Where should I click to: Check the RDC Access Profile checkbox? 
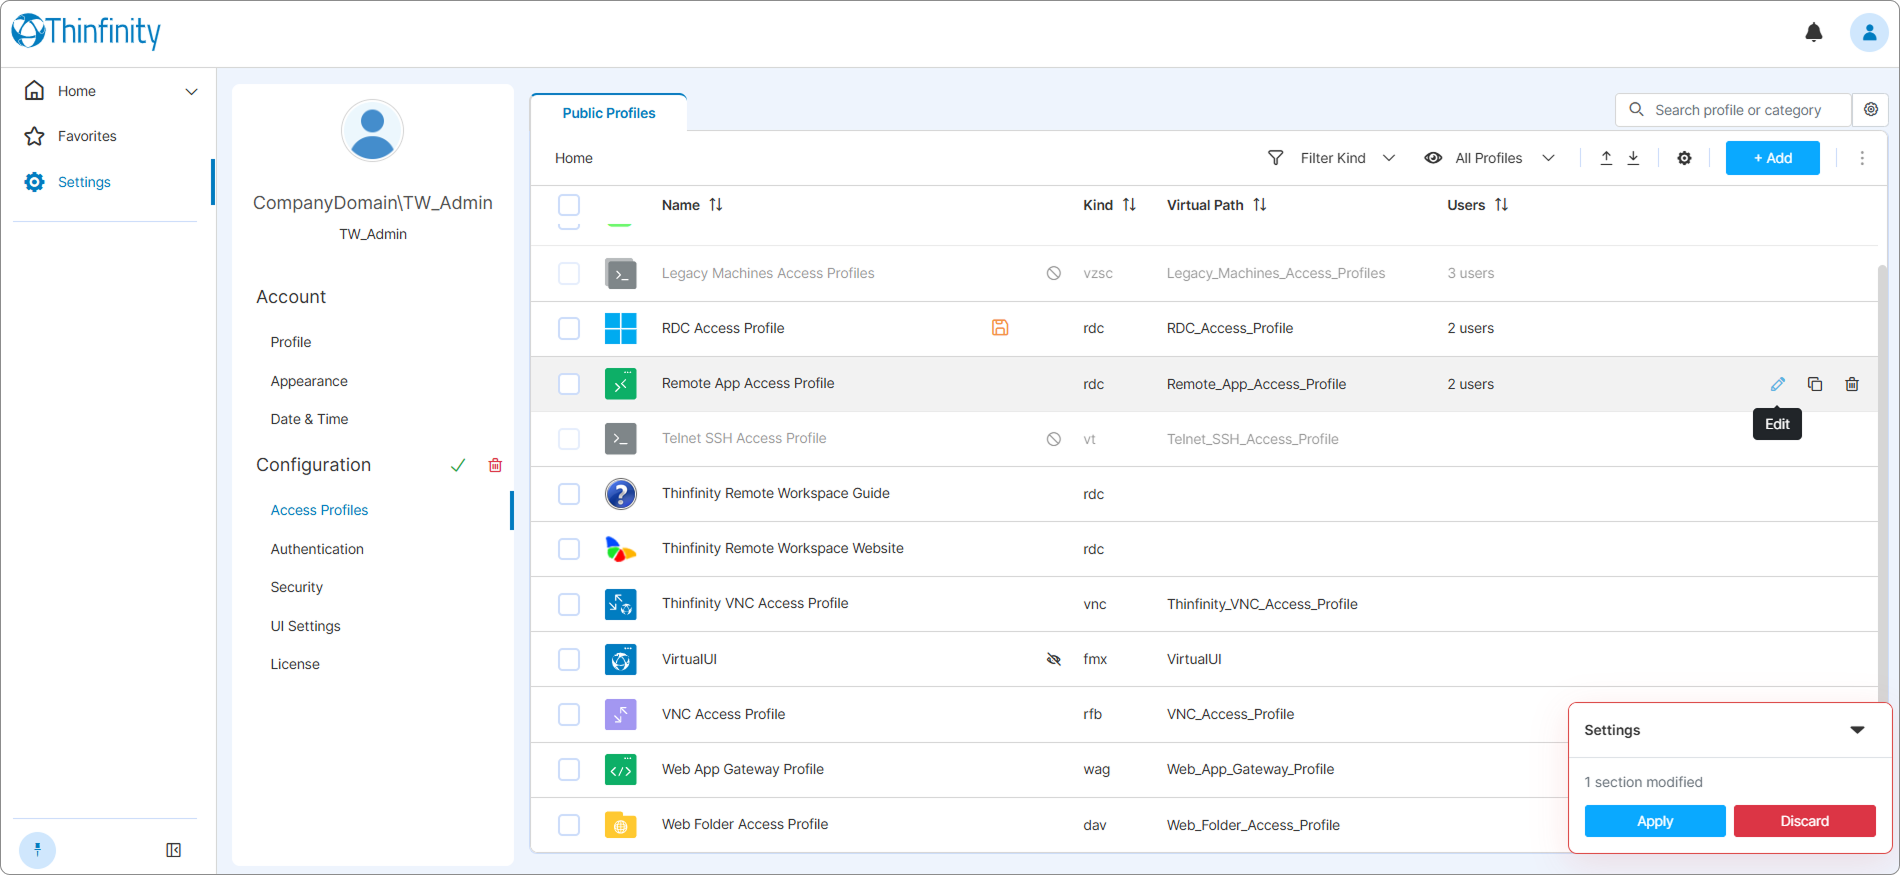click(x=569, y=328)
